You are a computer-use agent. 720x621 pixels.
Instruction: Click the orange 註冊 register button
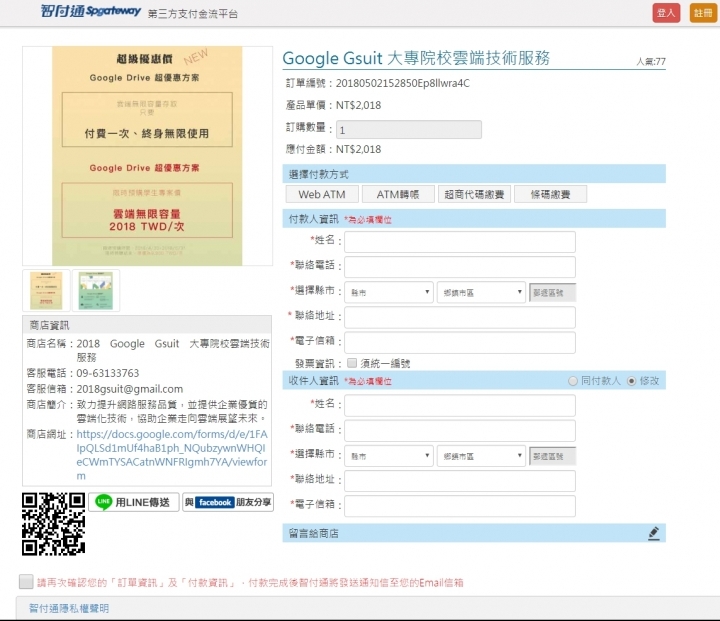click(703, 13)
